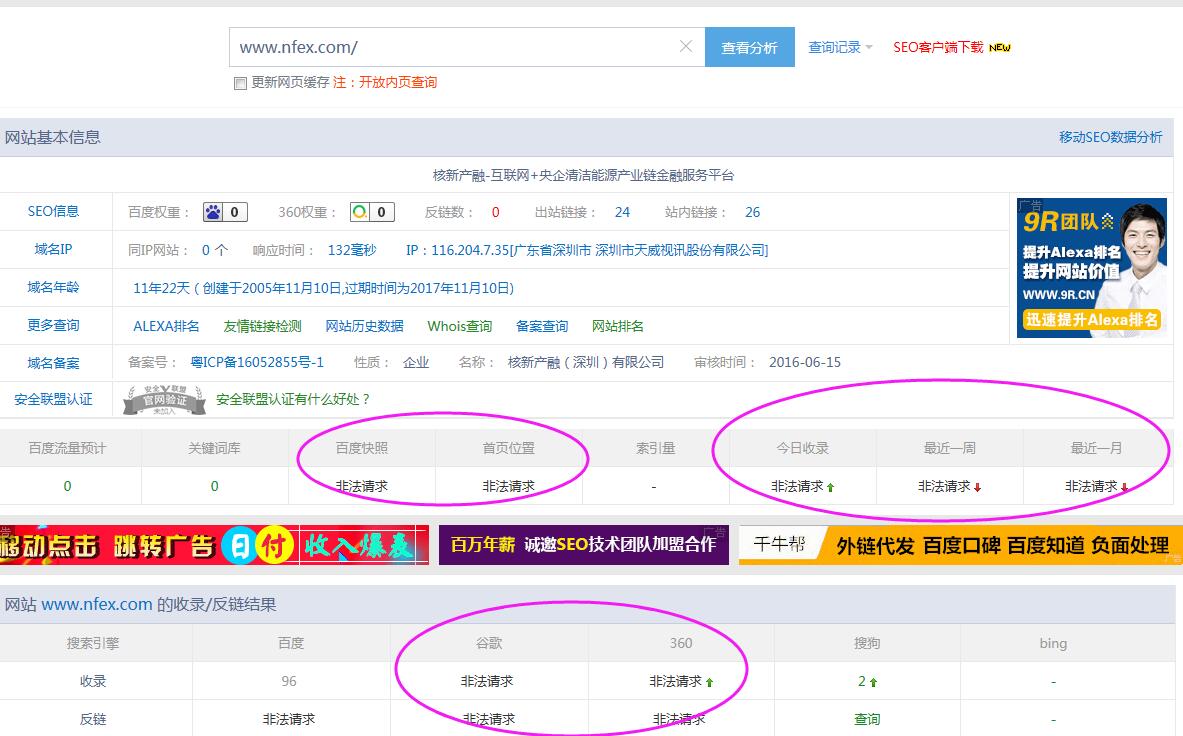The width and height of the screenshot is (1183, 736).
Task: Click the green arrow beside 搜狗 收录 value 2
Action: tap(874, 682)
